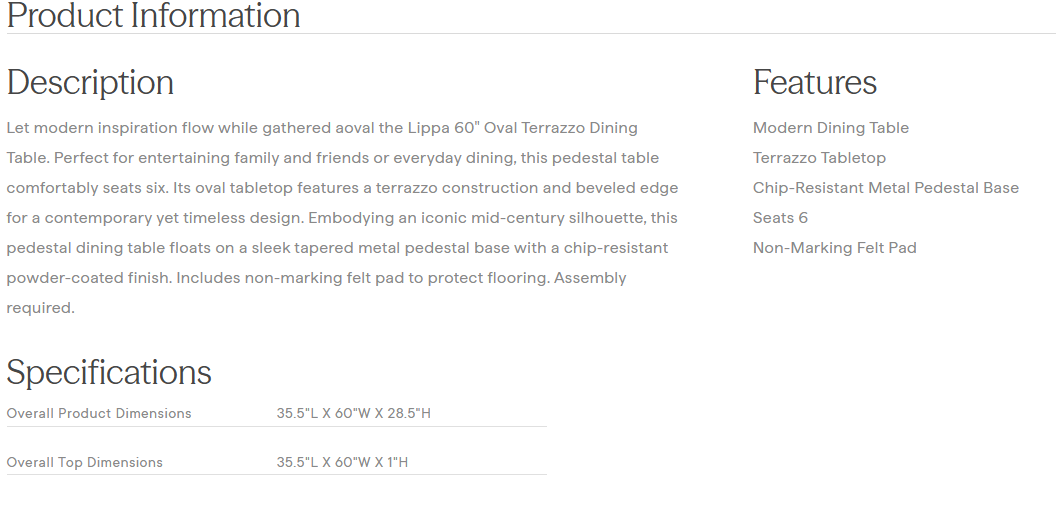This screenshot has height=514, width=1056.
Task: Click the 35.5"L X 60"W X 28.5"H value
Action: point(354,413)
